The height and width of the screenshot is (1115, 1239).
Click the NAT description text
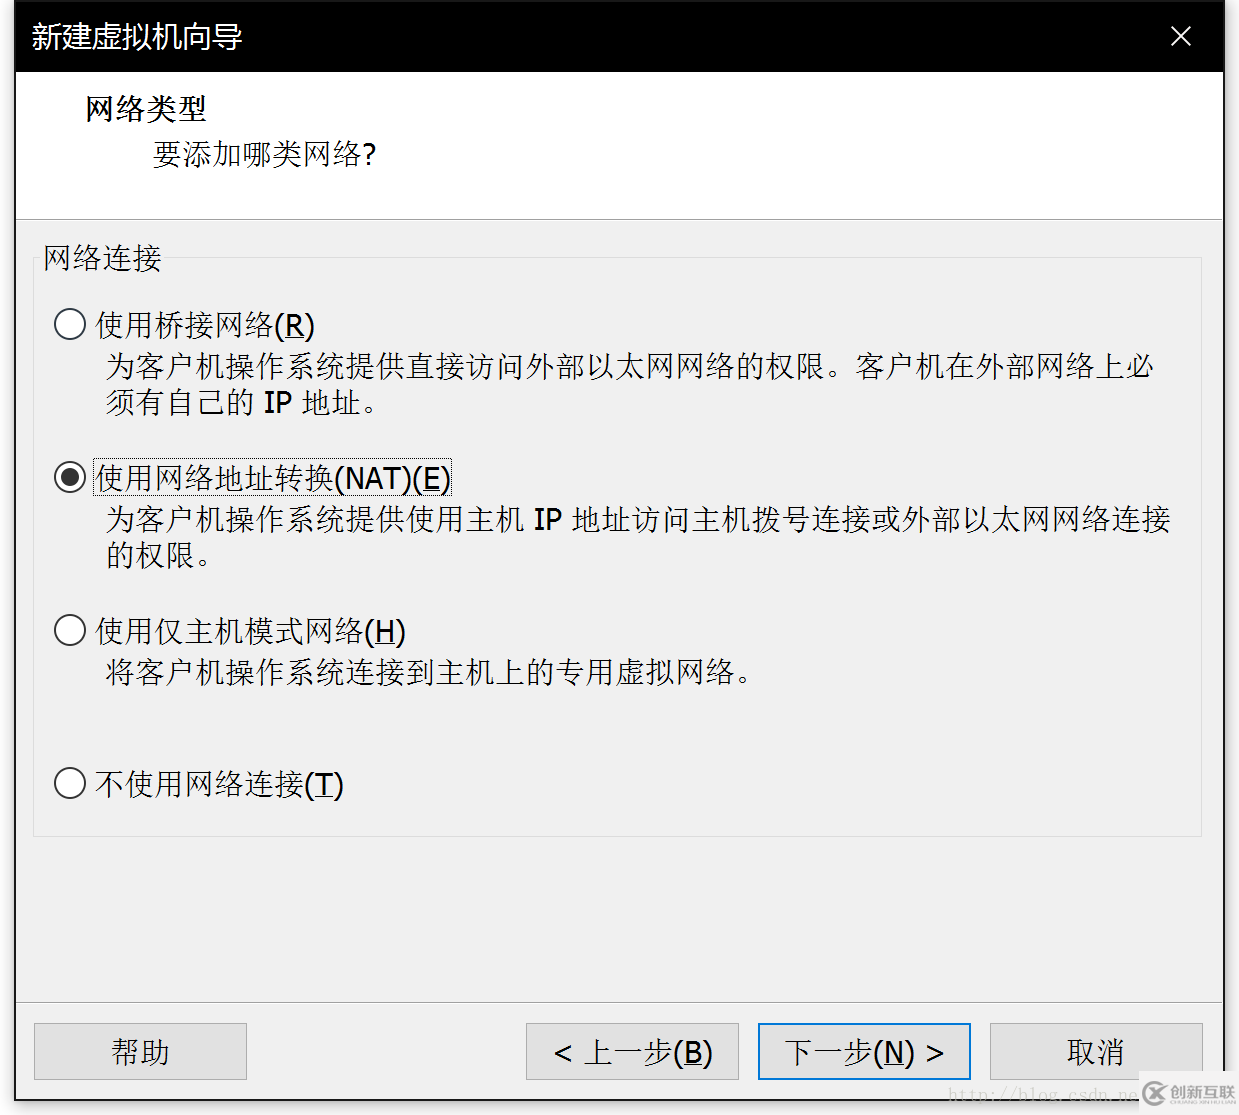coord(637,537)
